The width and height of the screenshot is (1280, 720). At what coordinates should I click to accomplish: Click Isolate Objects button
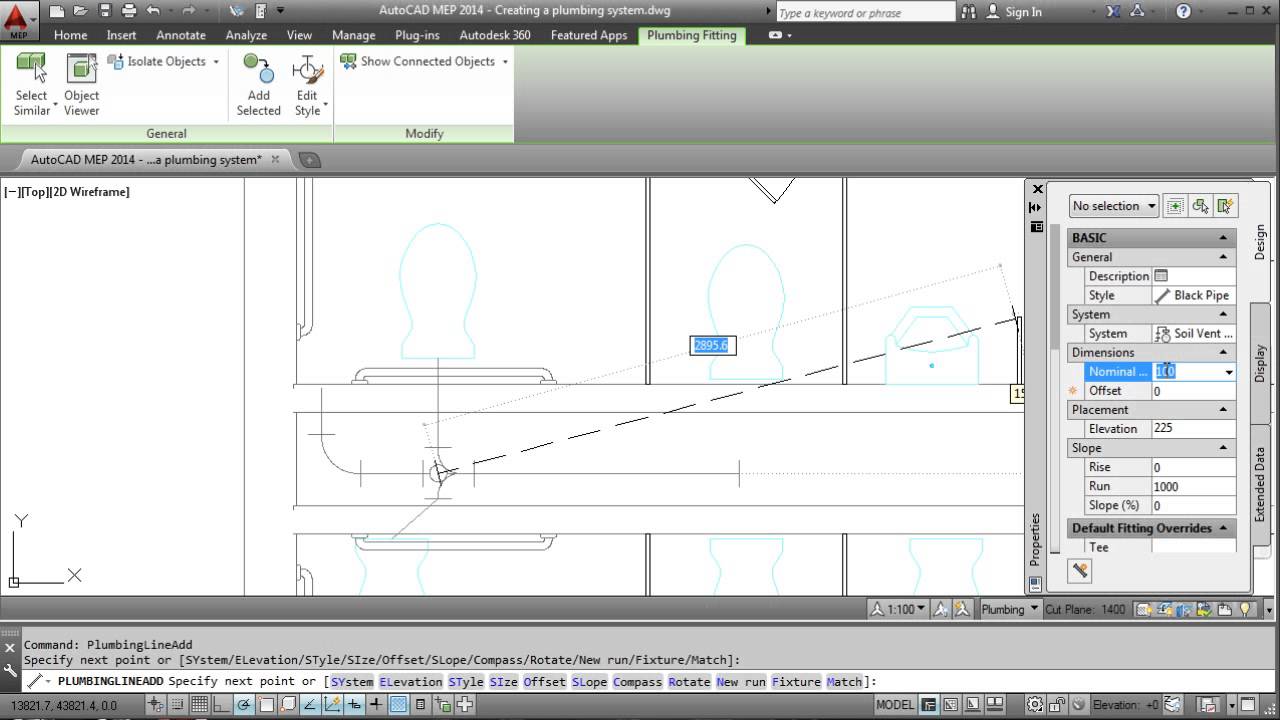click(x=164, y=62)
